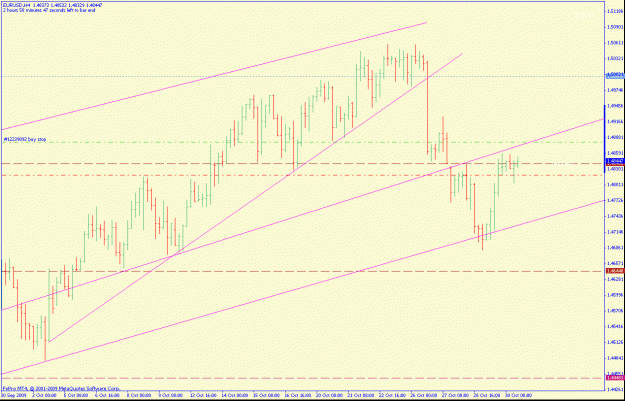The height and width of the screenshot is (401, 625).
Task: Select the upper magenta channel trendline
Action: (214, 76)
